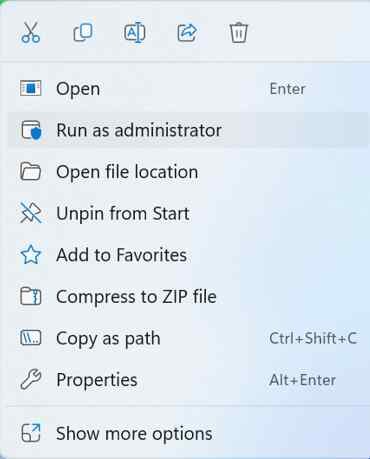The image size is (370, 459).
Task: Choose Run as administrator
Action: (188, 130)
